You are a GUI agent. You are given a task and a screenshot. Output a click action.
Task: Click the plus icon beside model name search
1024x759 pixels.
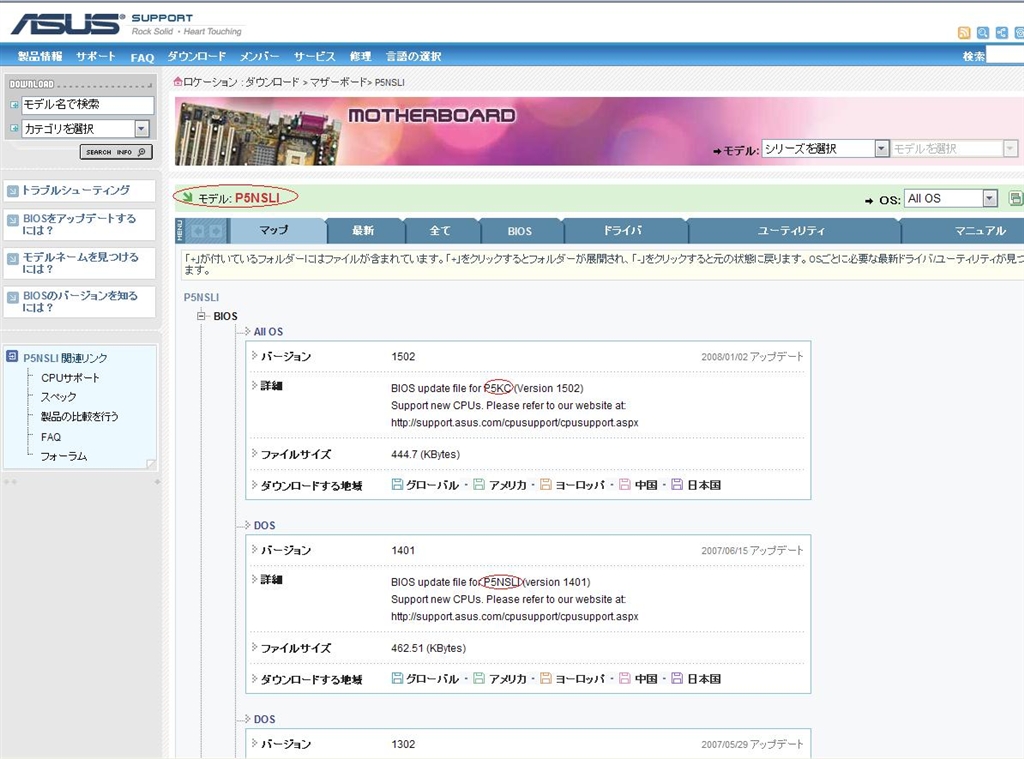pyautogui.click(x=14, y=105)
